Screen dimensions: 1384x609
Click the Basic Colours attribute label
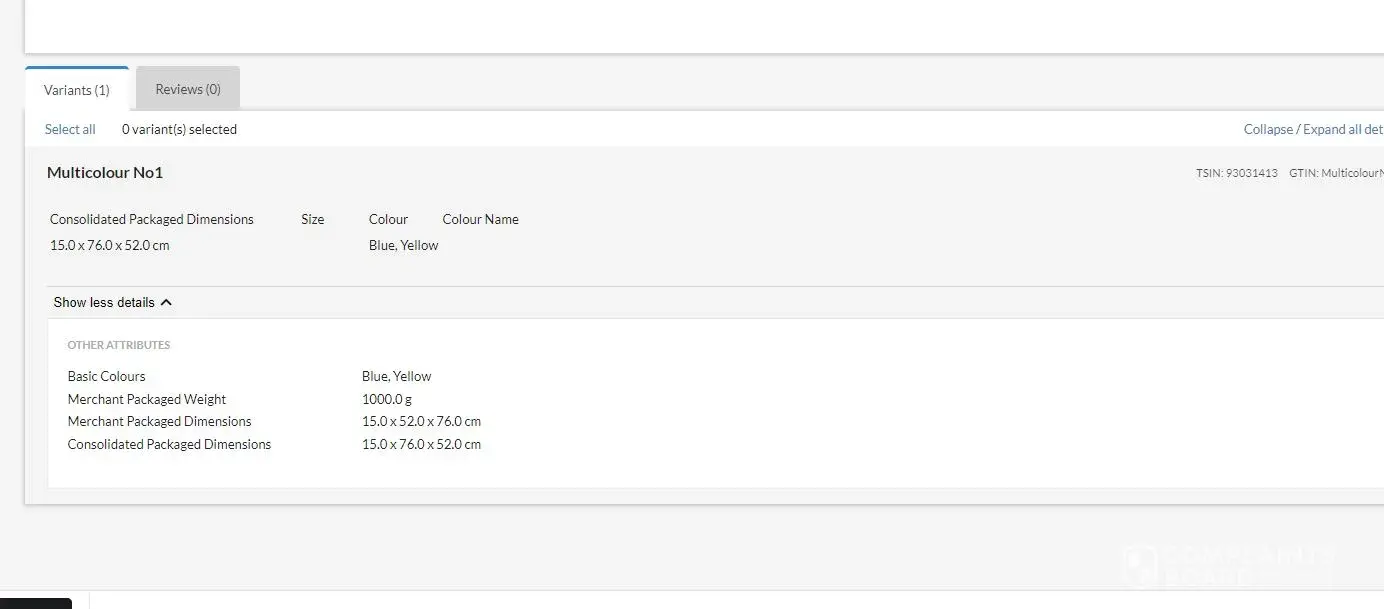[106, 376]
